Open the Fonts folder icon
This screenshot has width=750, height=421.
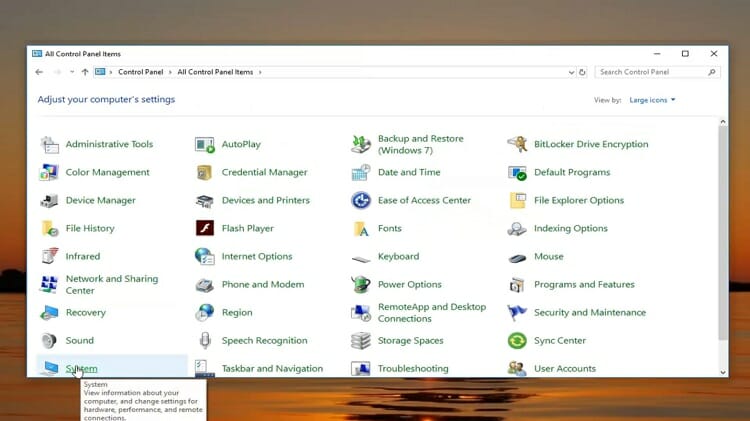point(361,228)
